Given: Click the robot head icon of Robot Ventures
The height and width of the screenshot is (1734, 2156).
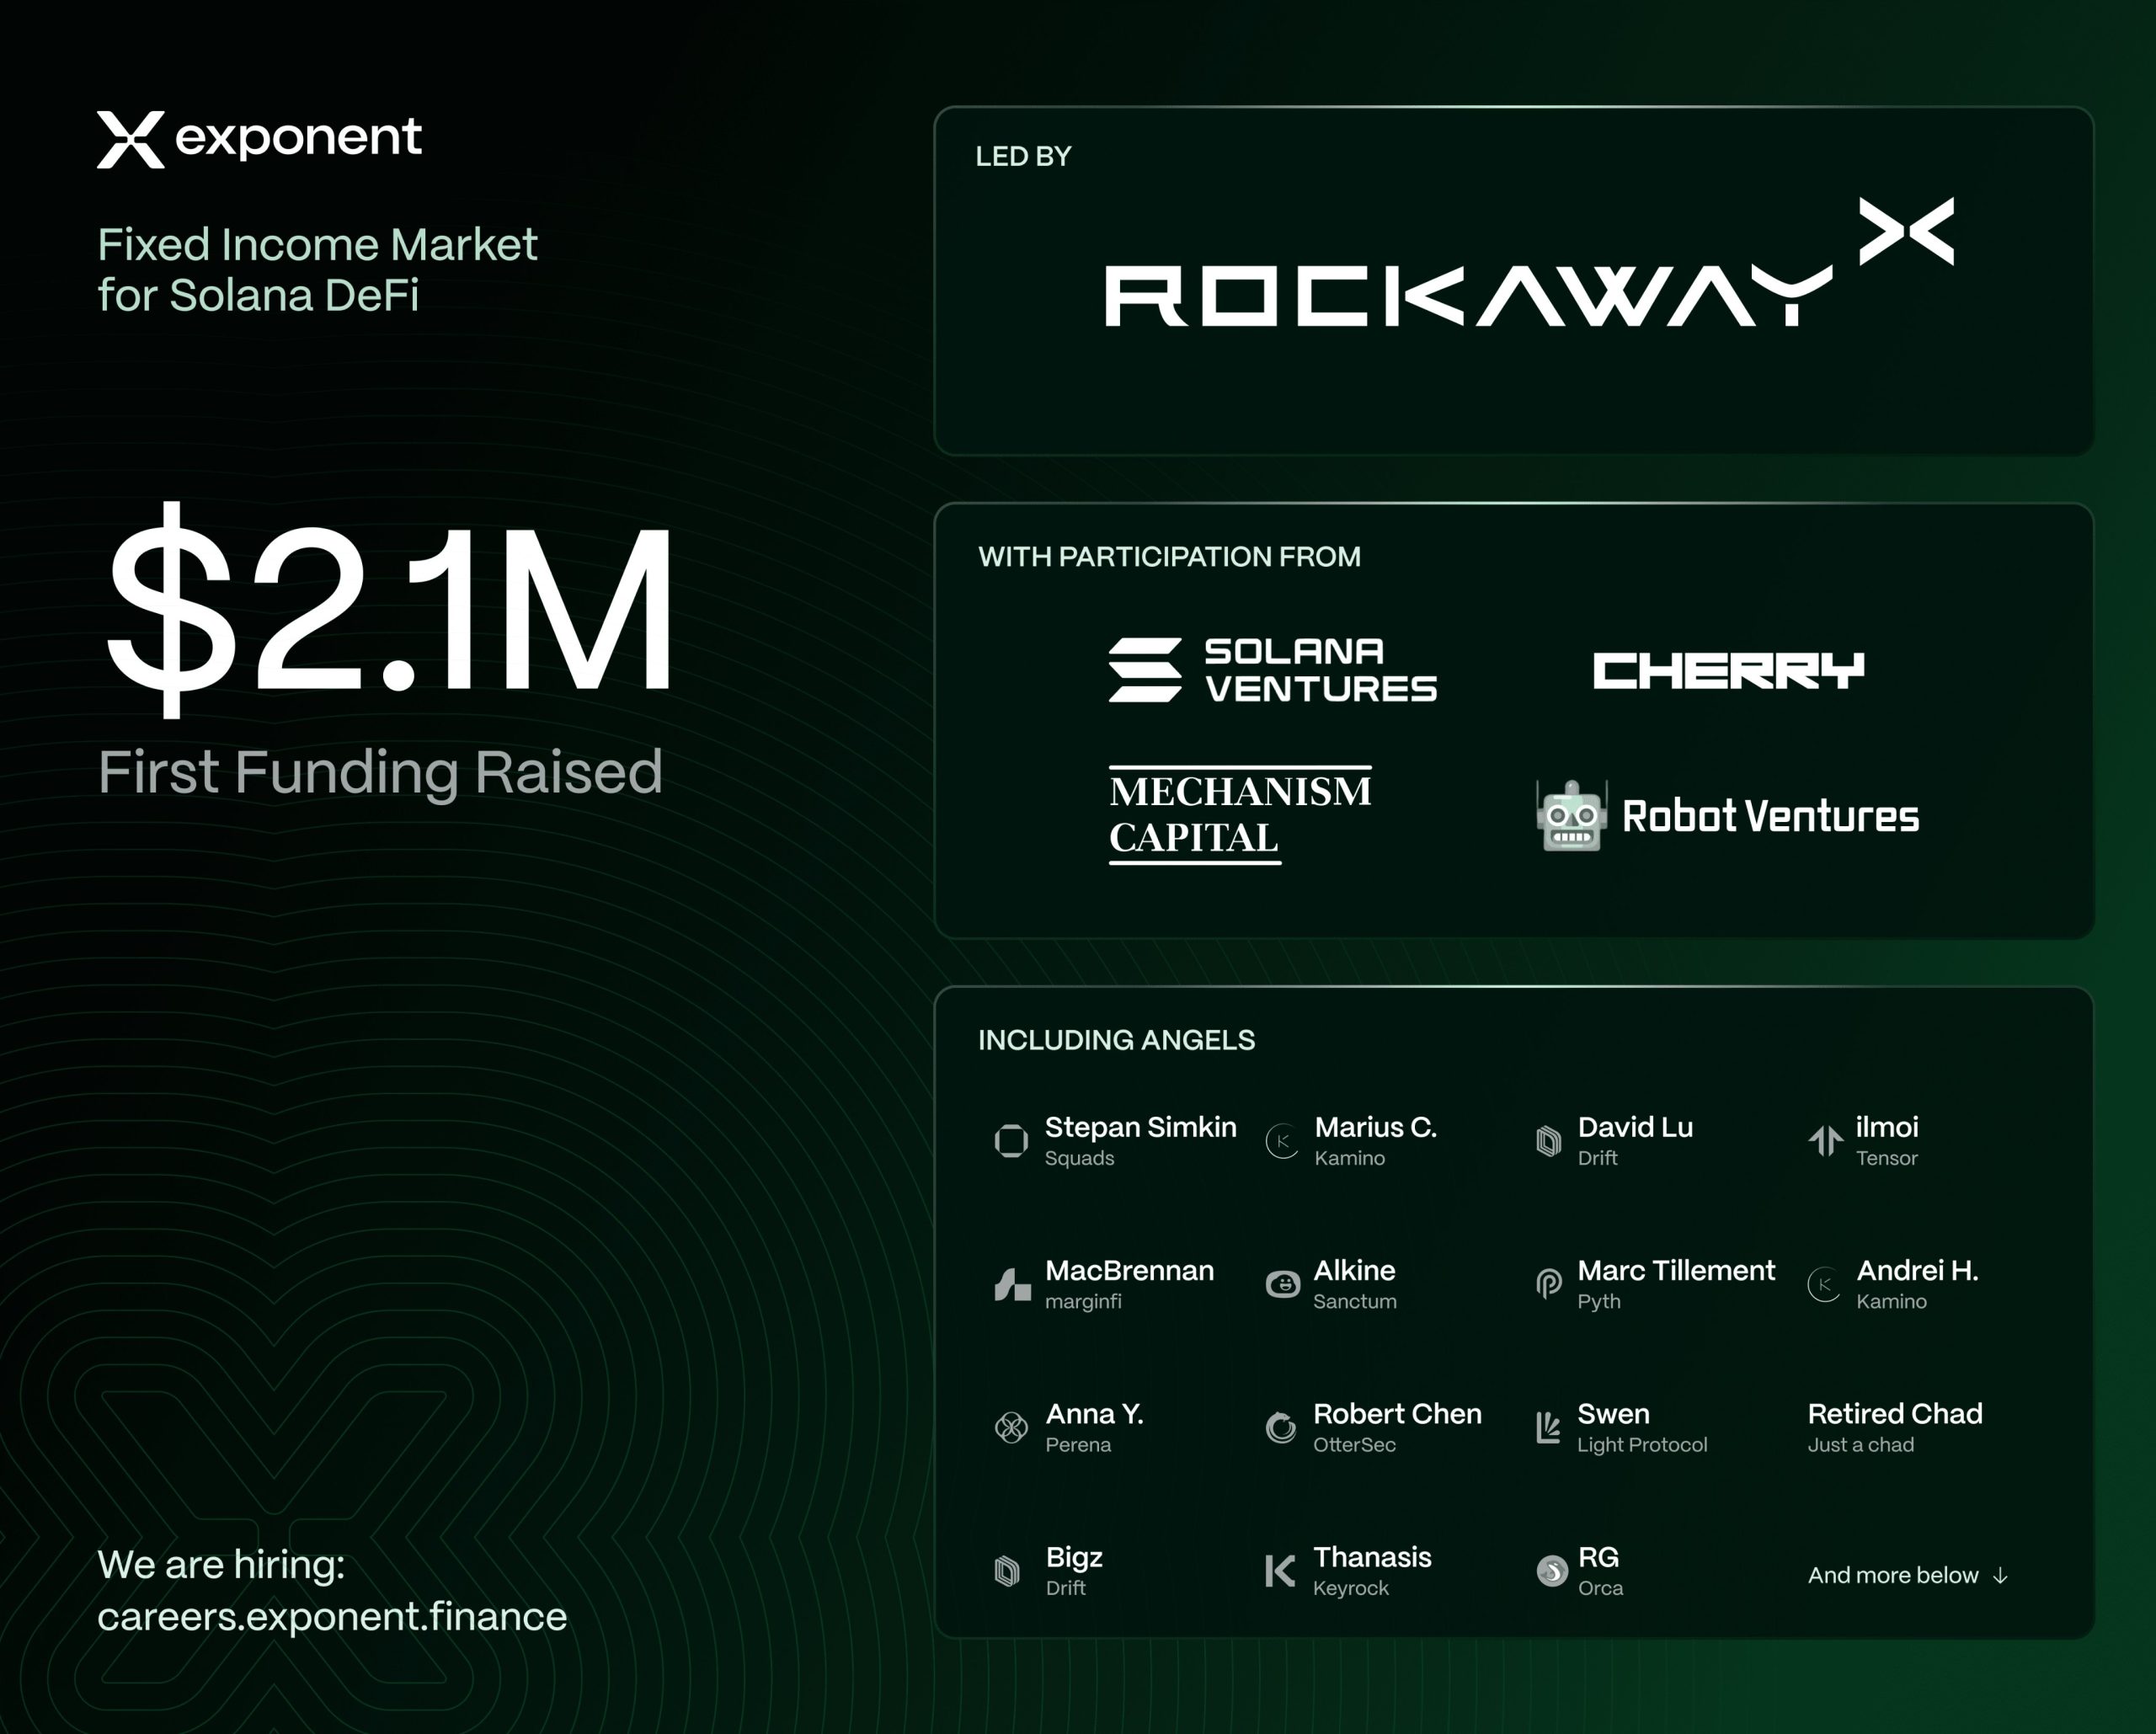Looking at the screenshot, I should click(1572, 816).
